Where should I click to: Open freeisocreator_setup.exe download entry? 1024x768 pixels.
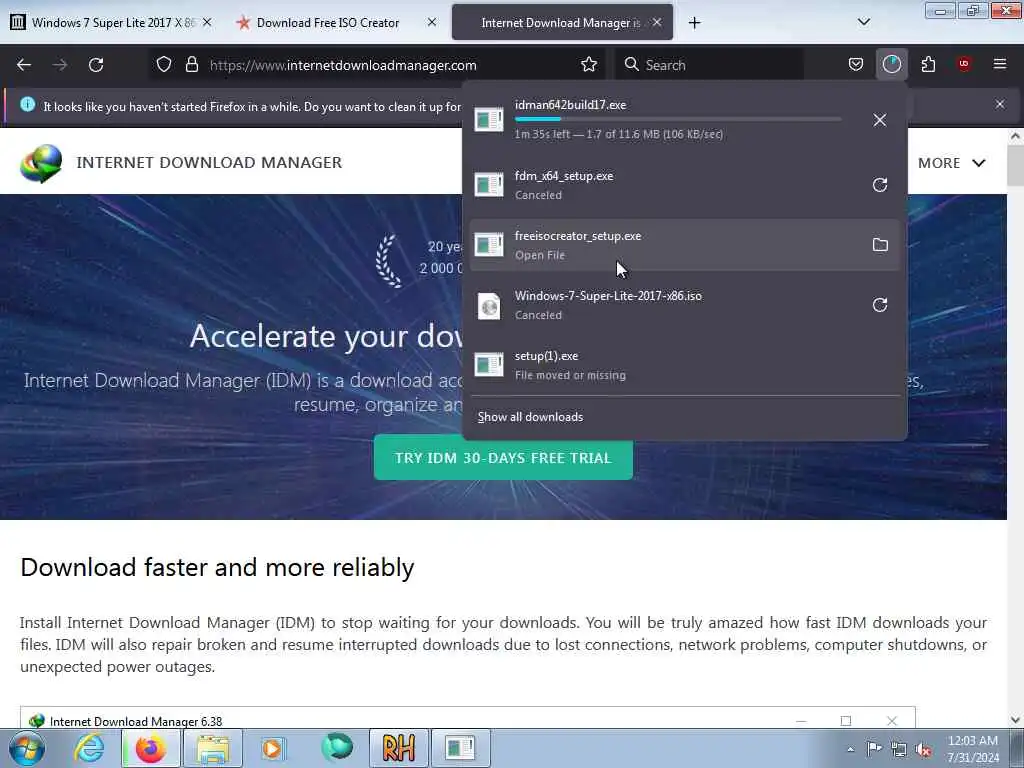click(684, 245)
